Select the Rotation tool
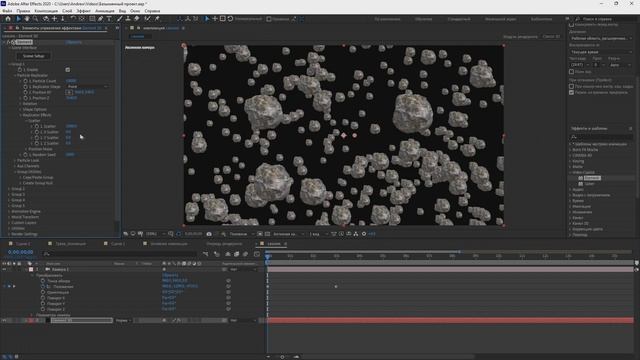This screenshot has height=360, width=640. [73, 19]
